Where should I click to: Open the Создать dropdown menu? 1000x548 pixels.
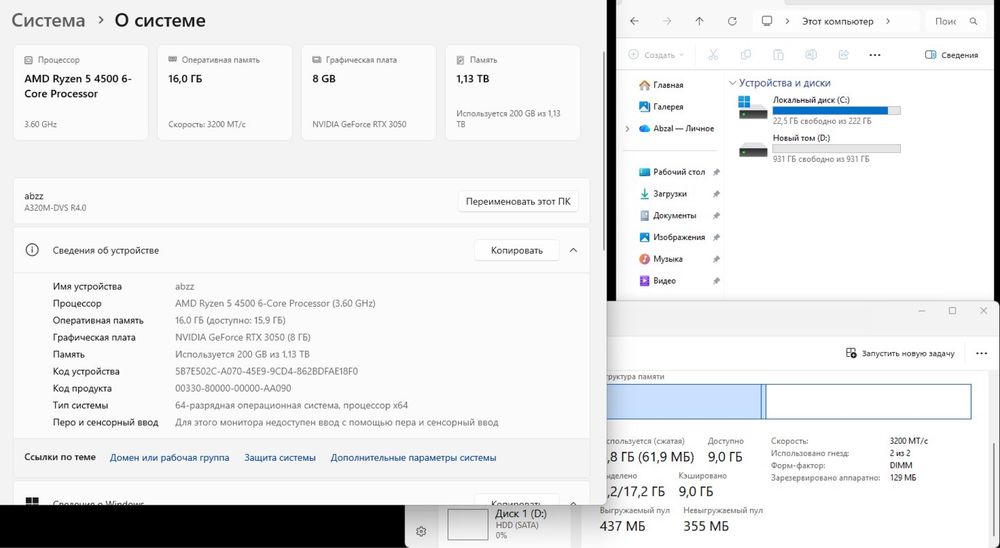pos(656,55)
